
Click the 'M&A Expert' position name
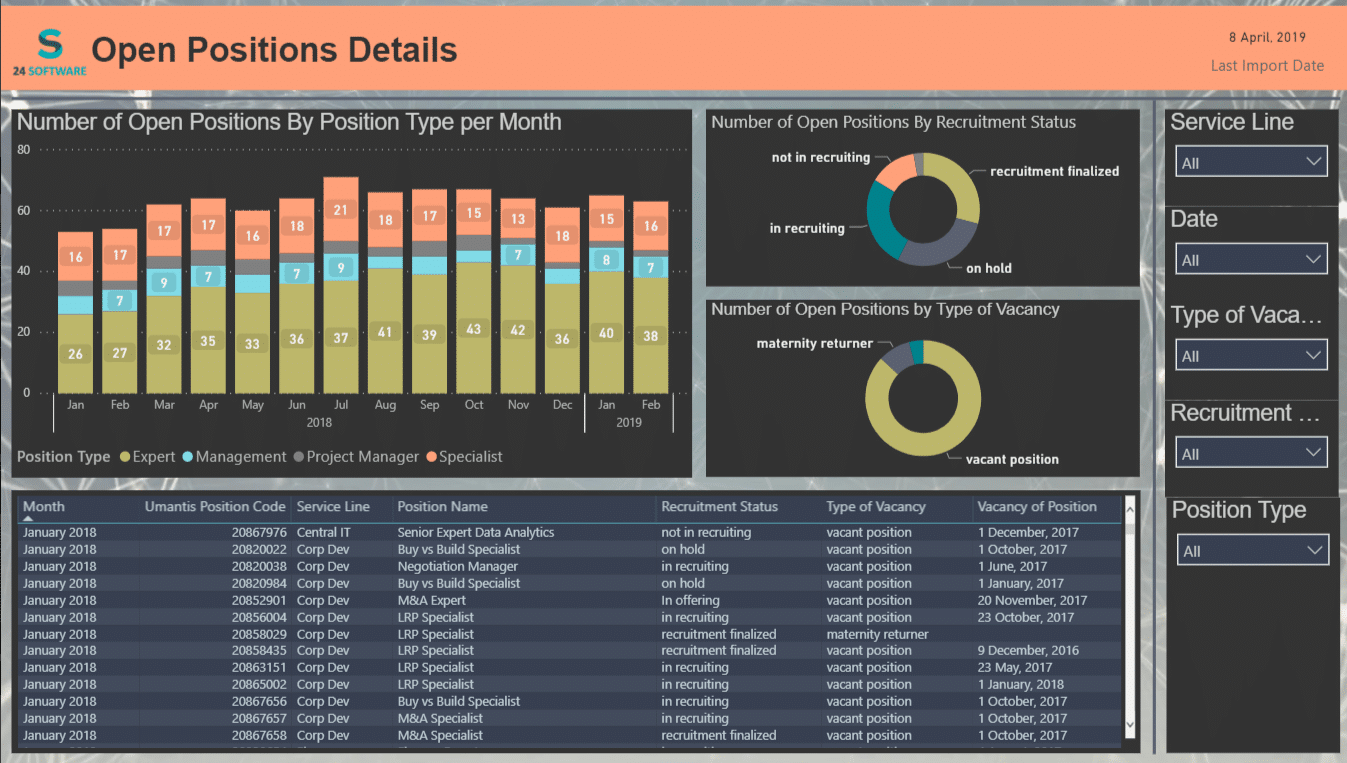point(431,600)
